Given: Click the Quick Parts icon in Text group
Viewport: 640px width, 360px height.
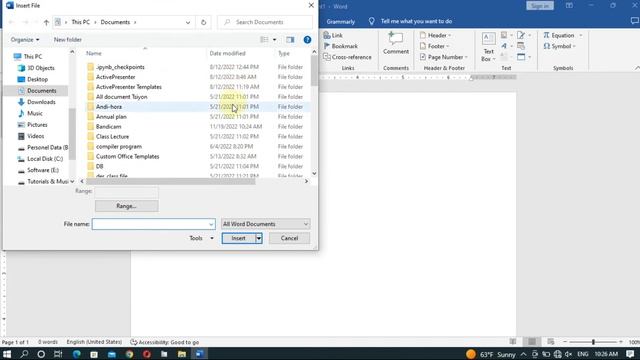Looking at the screenshot, I should pos(504,36).
